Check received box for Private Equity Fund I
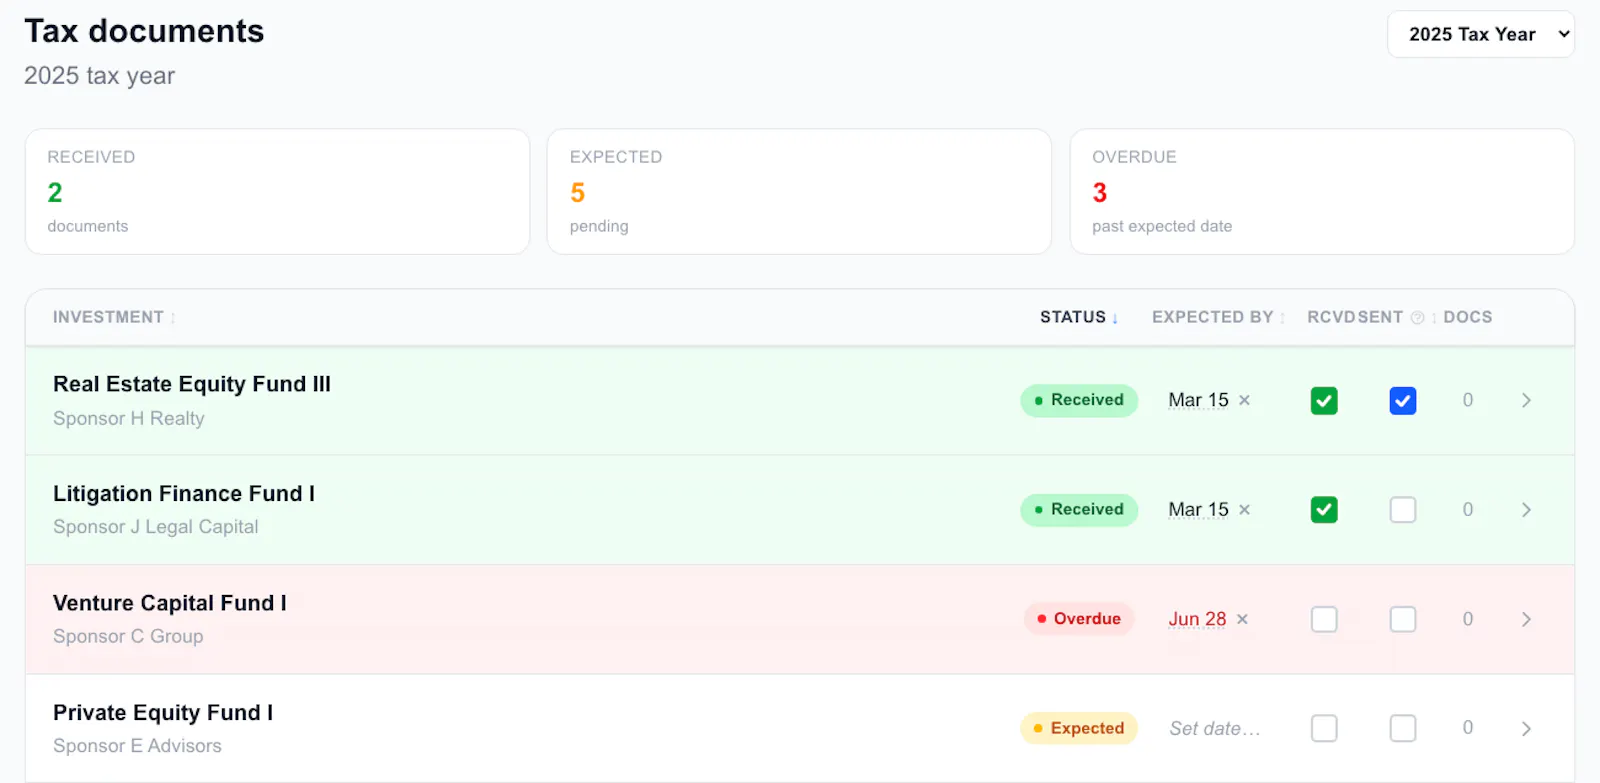 tap(1324, 728)
